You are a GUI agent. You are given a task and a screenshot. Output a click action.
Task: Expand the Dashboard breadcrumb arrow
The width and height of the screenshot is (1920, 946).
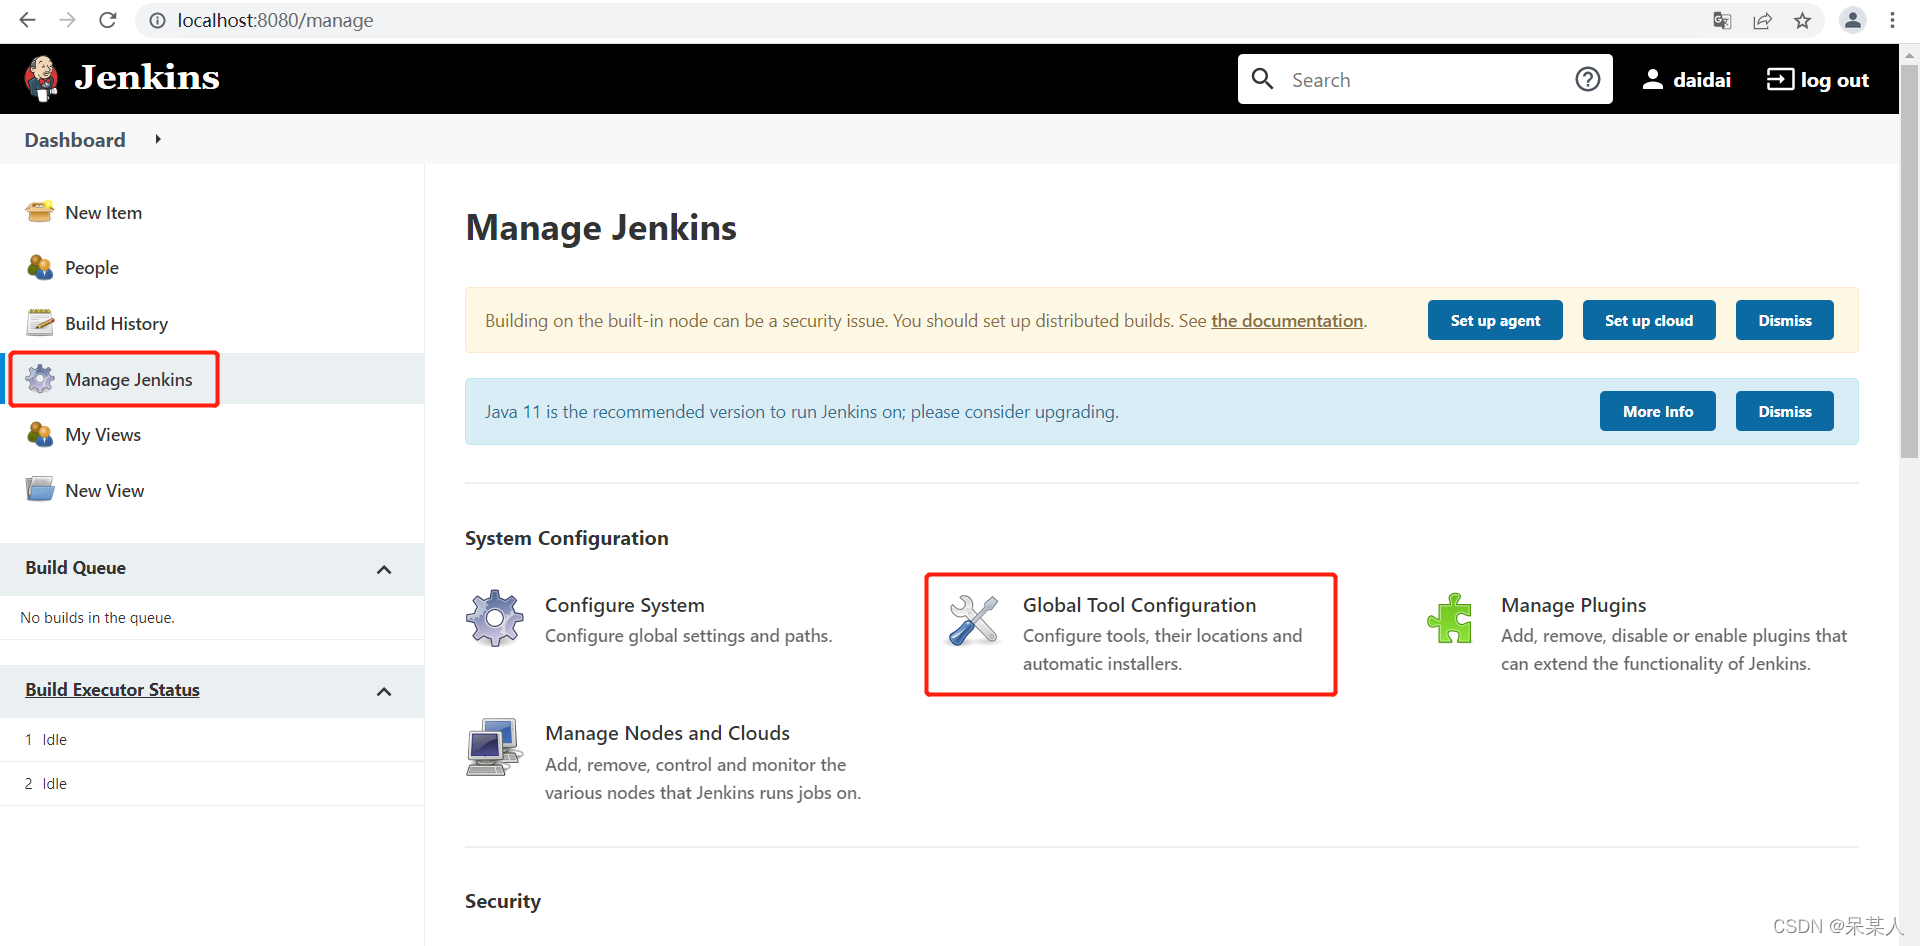(158, 139)
